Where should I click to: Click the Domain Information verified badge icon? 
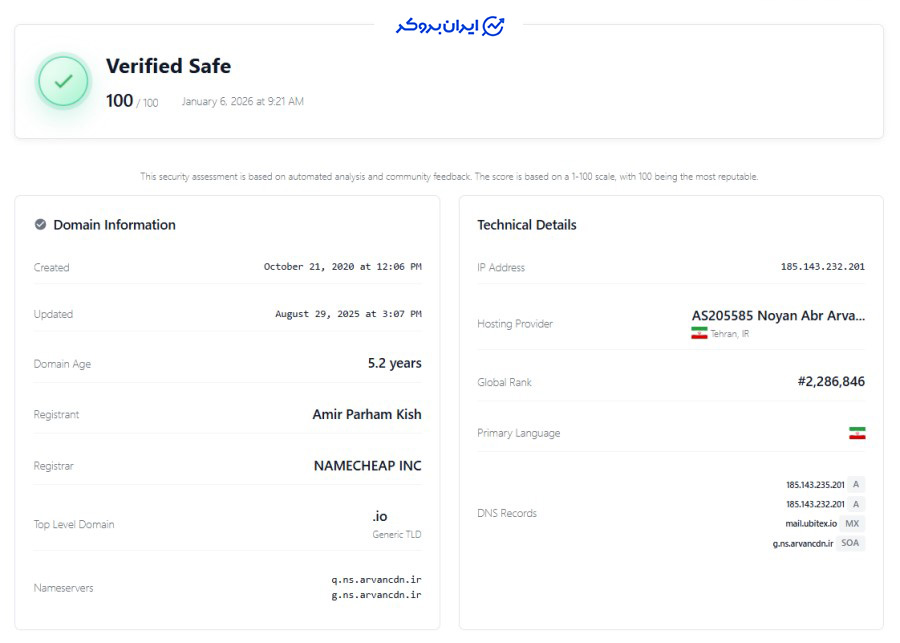click(40, 225)
